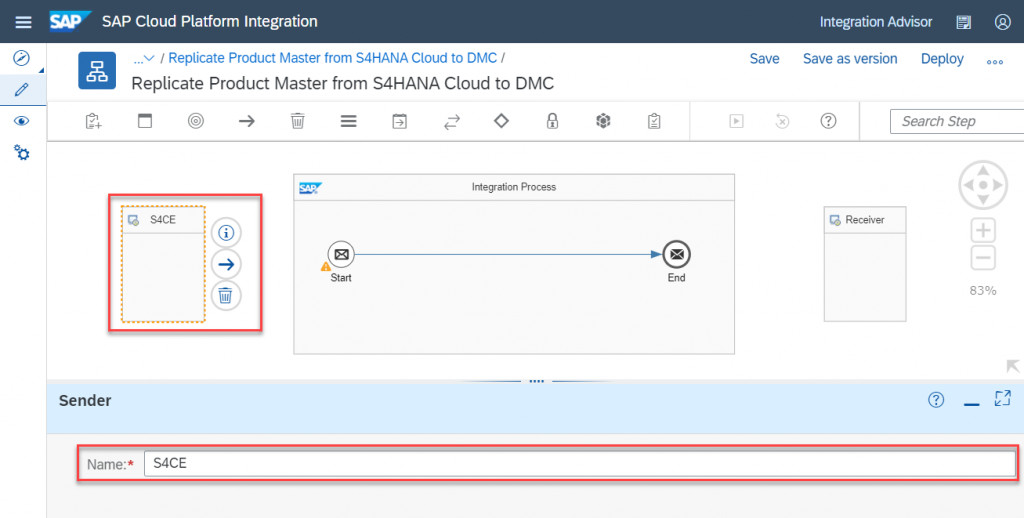Image resolution: width=1024 pixels, height=518 pixels.
Task: Select the Start message event
Action: pyautogui.click(x=341, y=254)
